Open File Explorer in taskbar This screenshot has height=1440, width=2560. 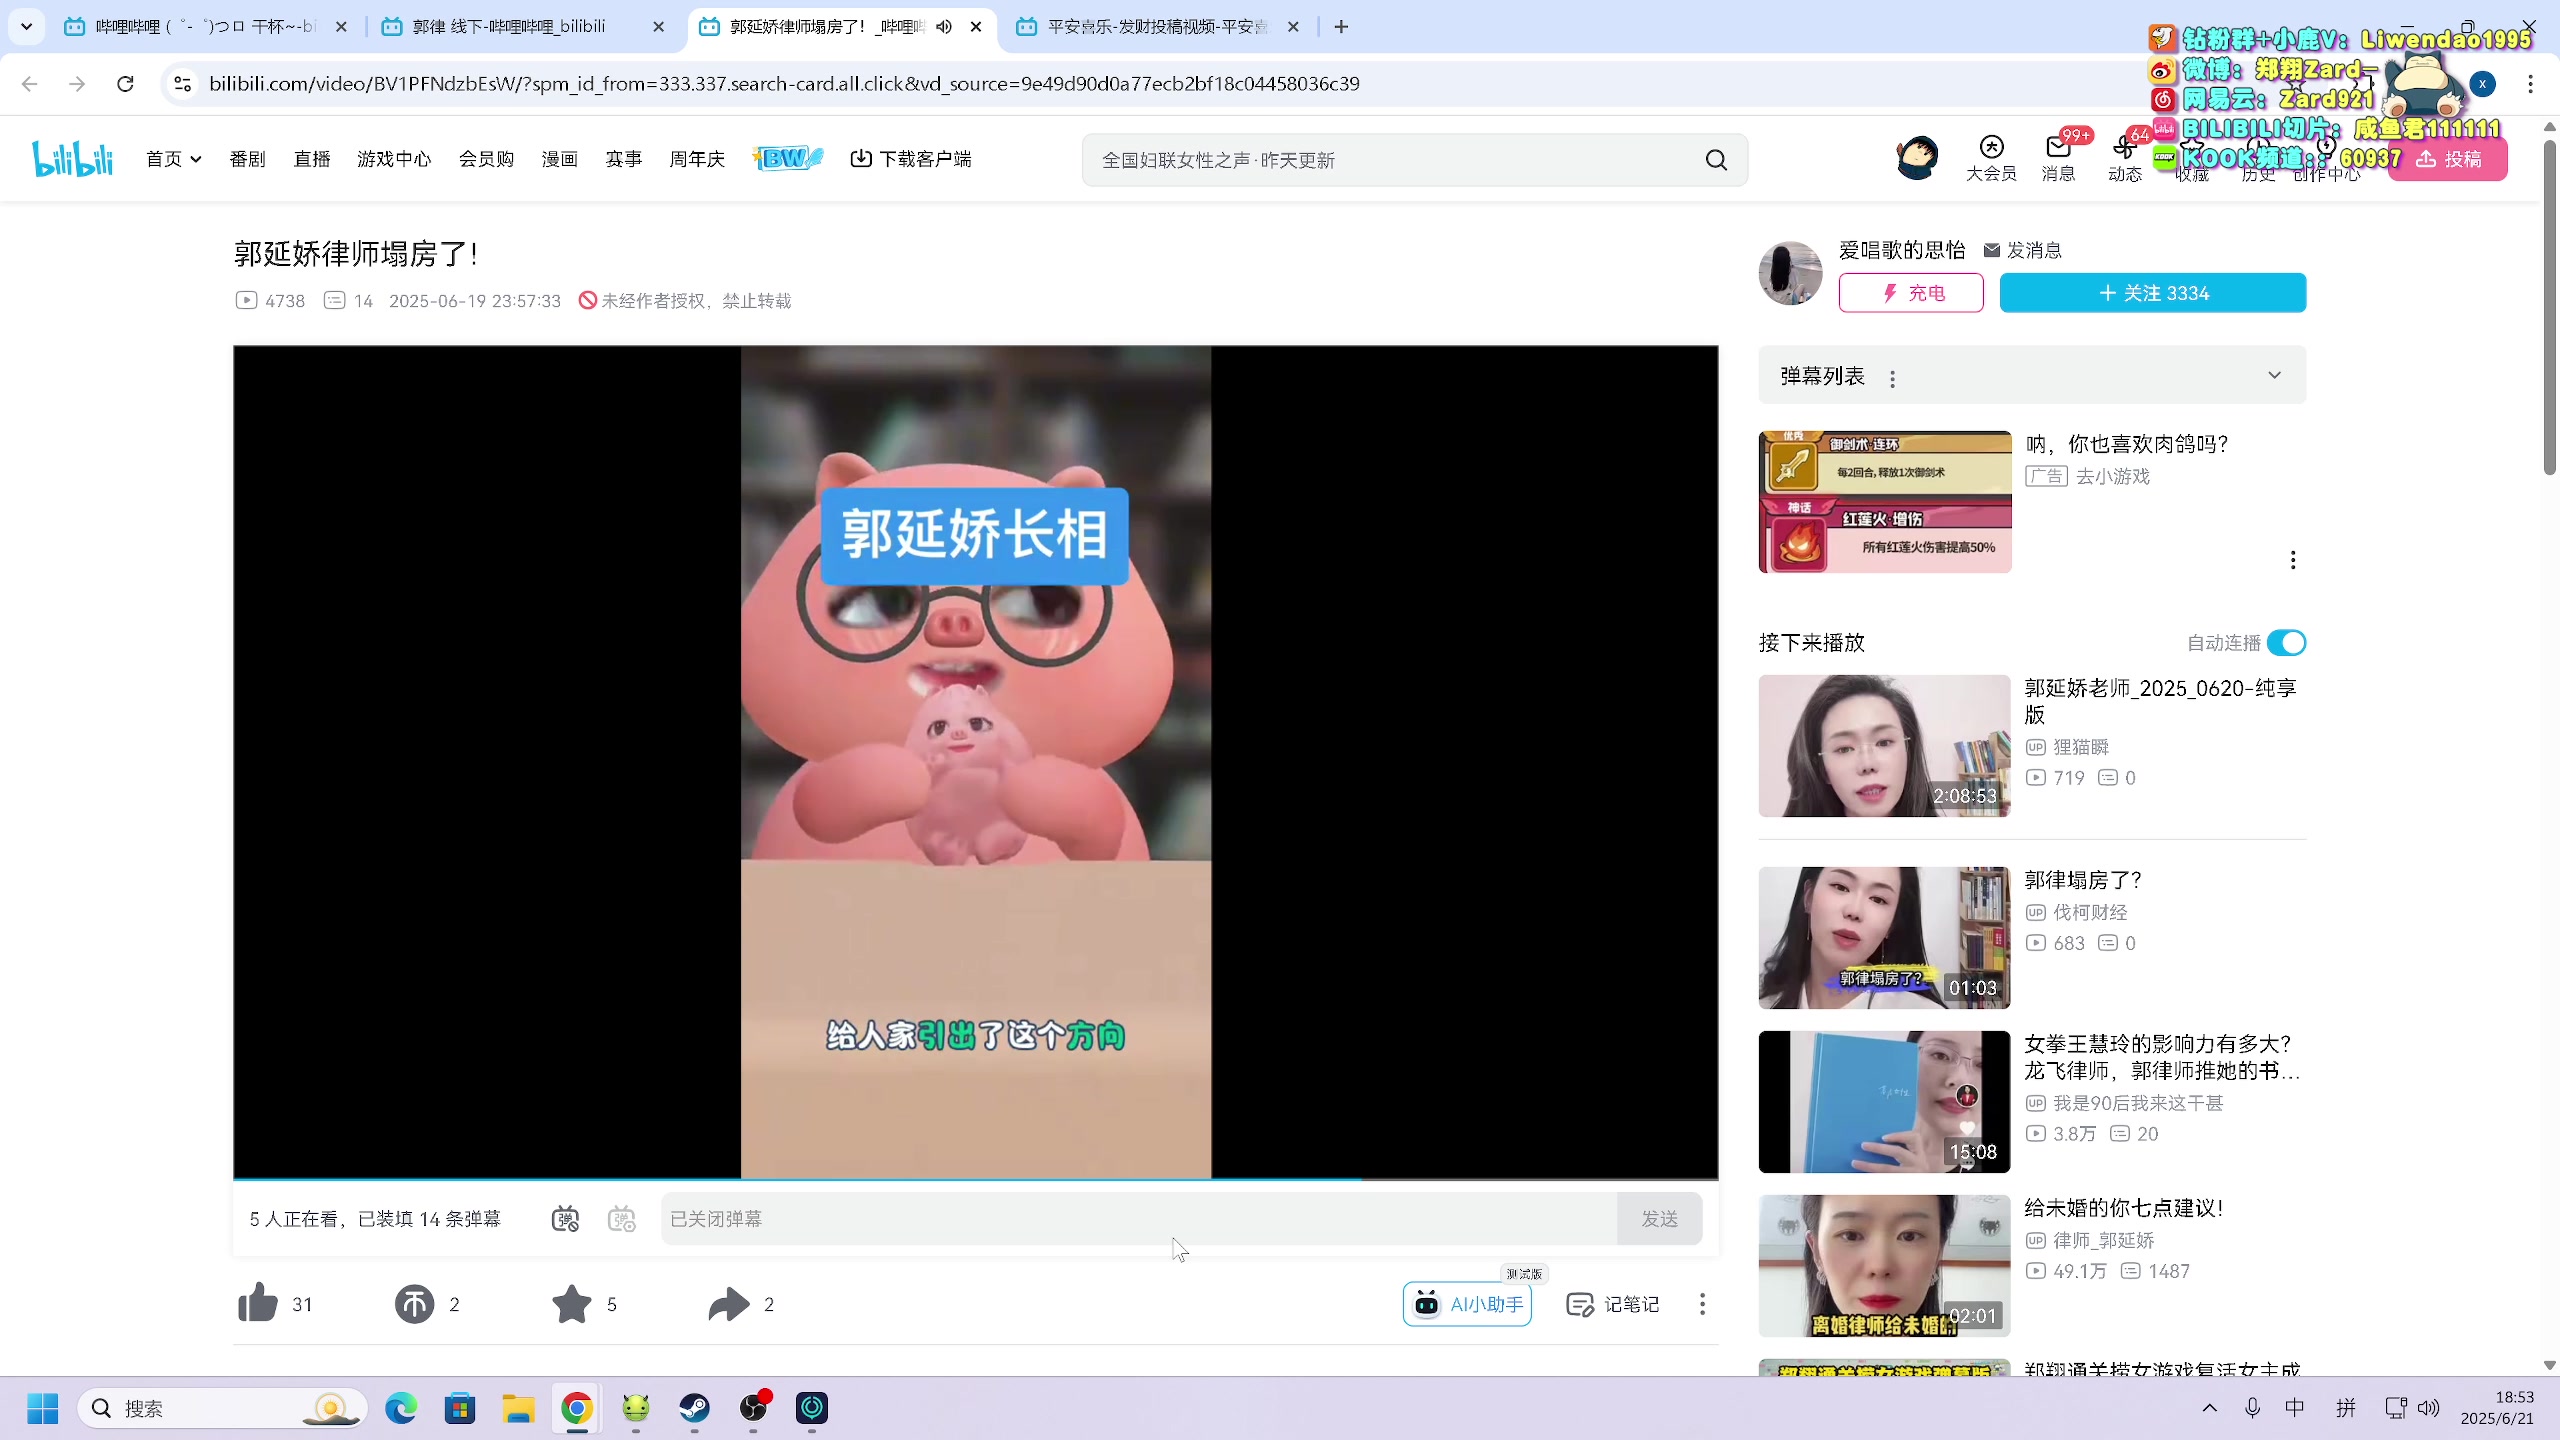518,1408
